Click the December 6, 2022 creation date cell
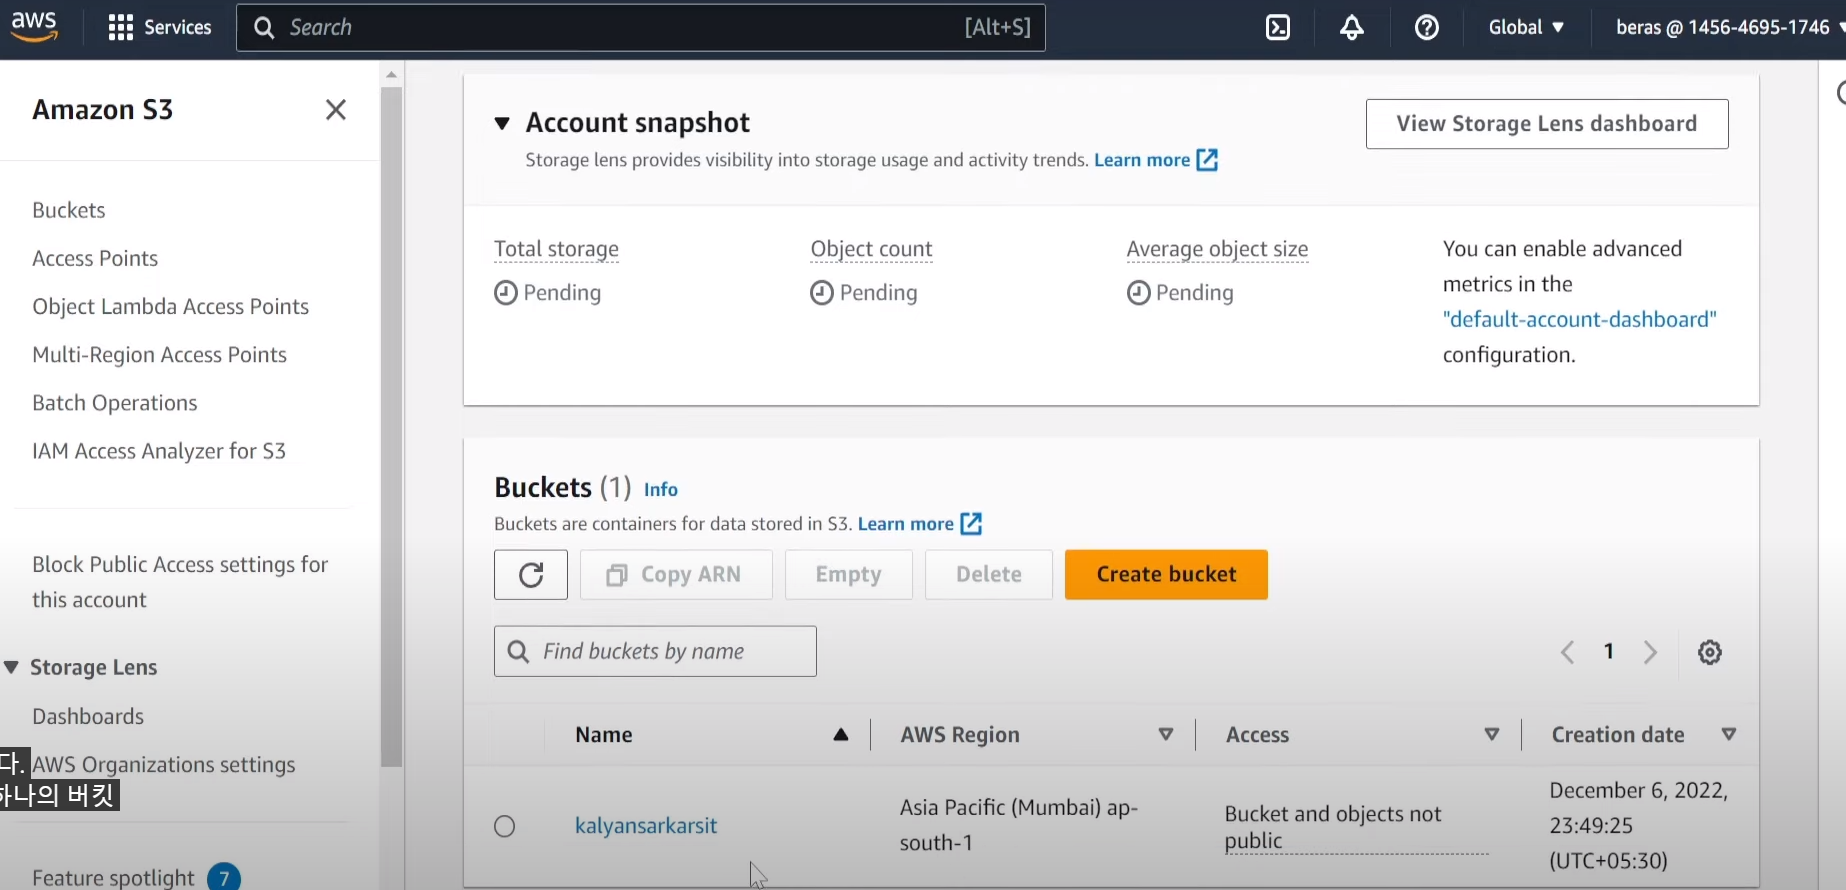The width and height of the screenshot is (1846, 890). [x=1639, y=825]
